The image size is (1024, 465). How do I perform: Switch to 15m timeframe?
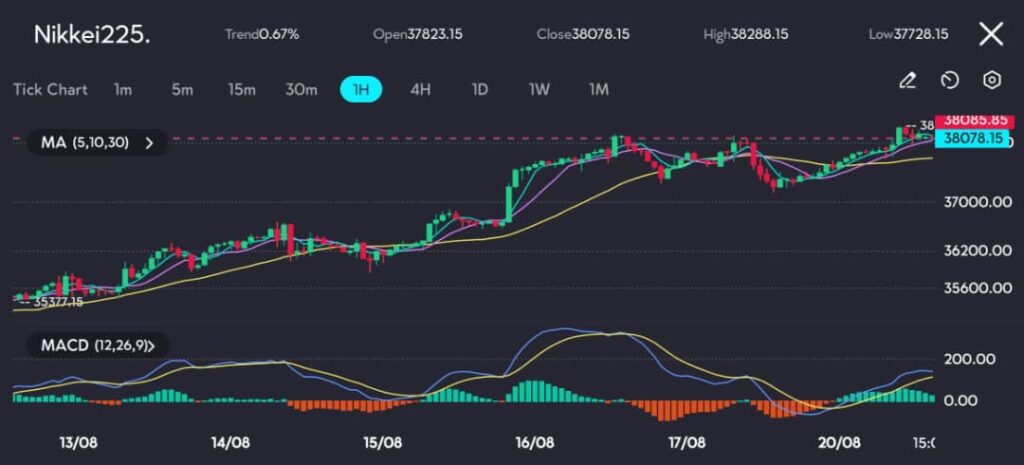[x=241, y=89]
